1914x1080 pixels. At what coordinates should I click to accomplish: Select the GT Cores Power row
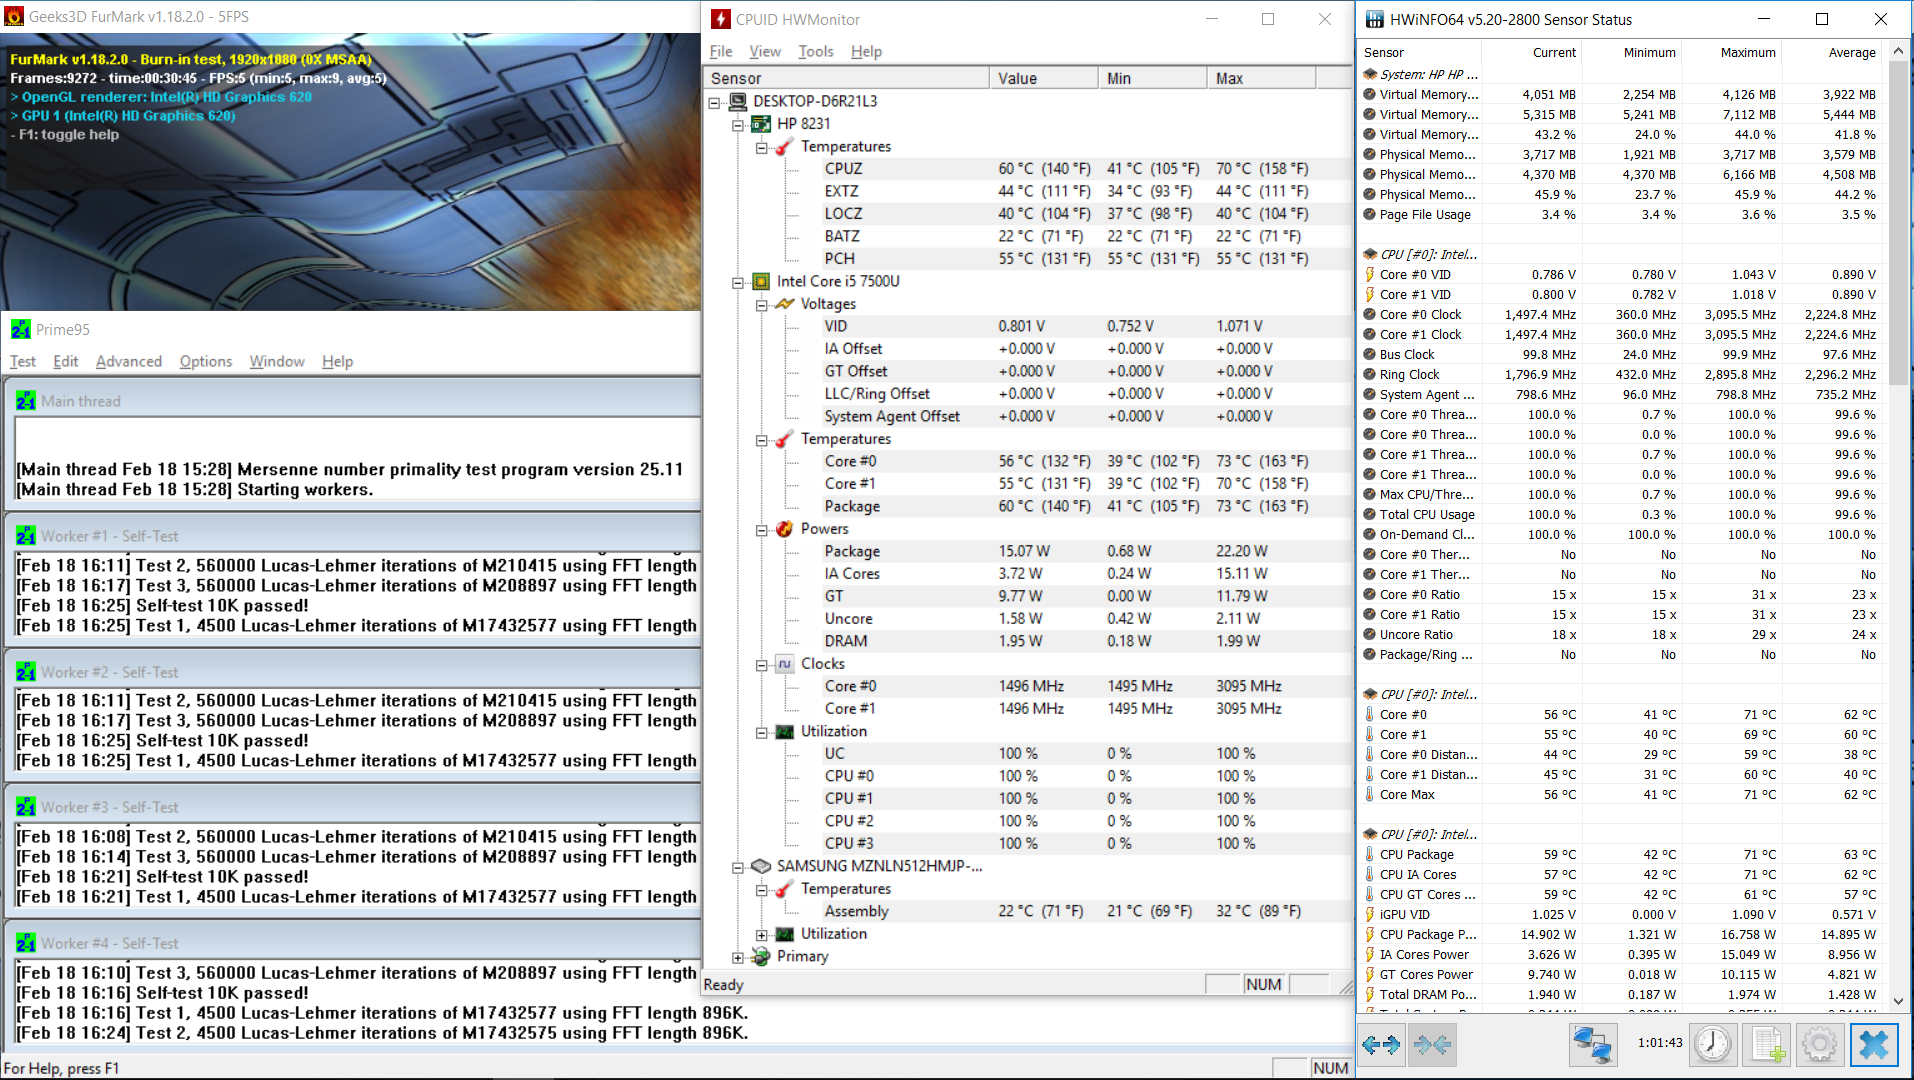(x=1621, y=974)
